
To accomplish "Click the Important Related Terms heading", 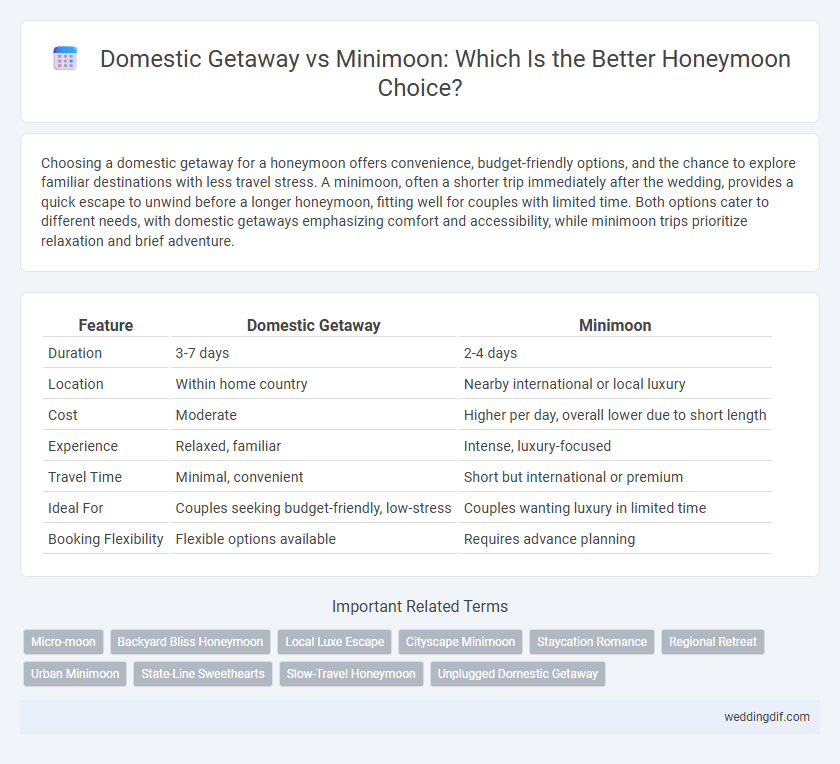I will (420, 606).
